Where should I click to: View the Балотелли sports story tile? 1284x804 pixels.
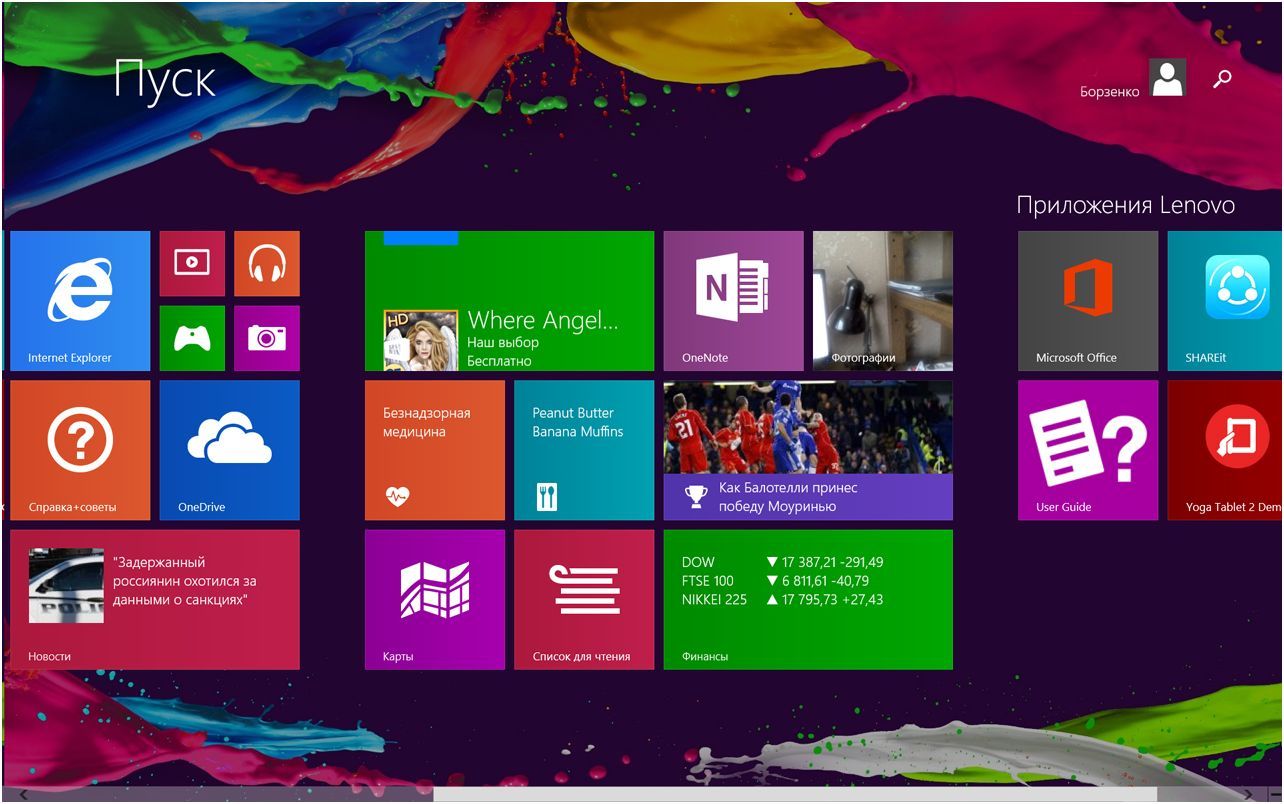pos(808,450)
